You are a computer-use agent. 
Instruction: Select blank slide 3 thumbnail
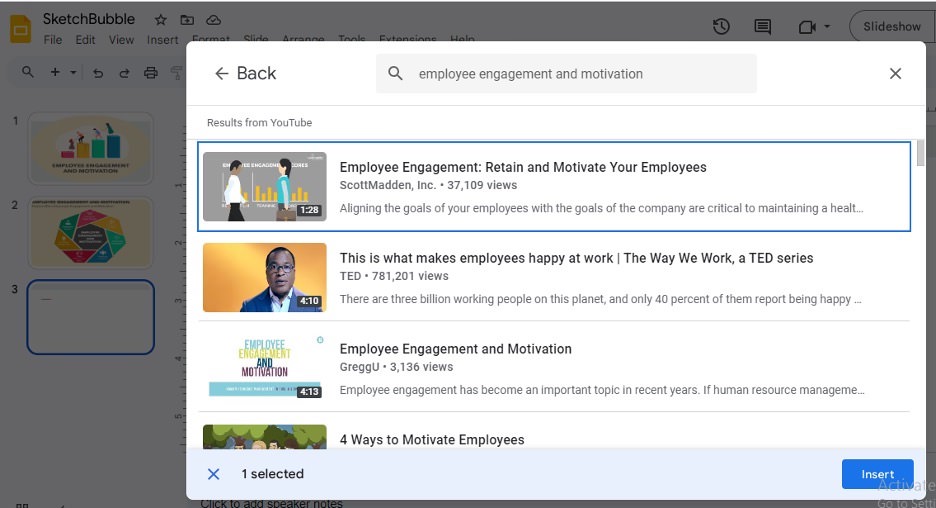(90, 317)
